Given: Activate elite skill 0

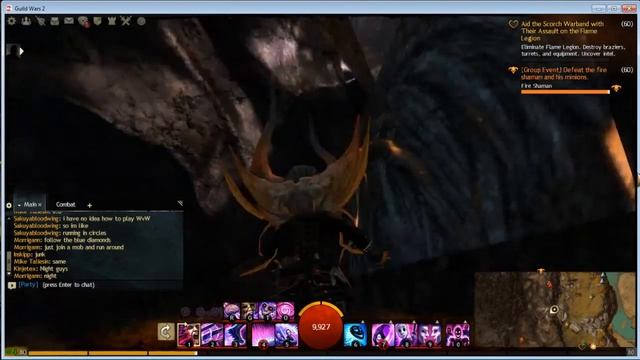Looking at the screenshot, I should (x=458, y=335).
